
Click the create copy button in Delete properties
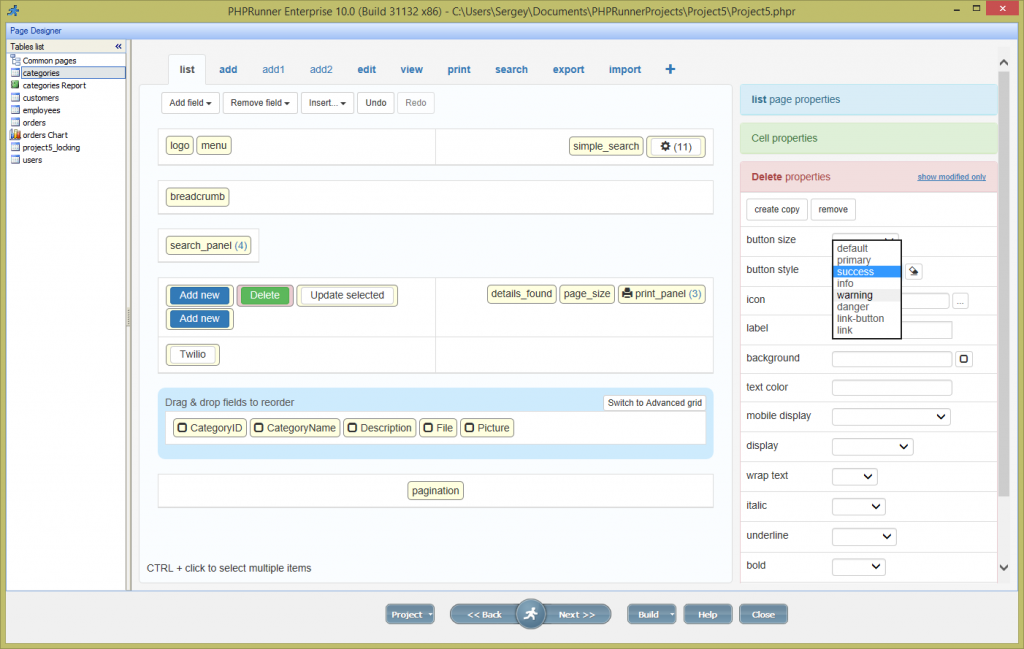coord(776,209)
